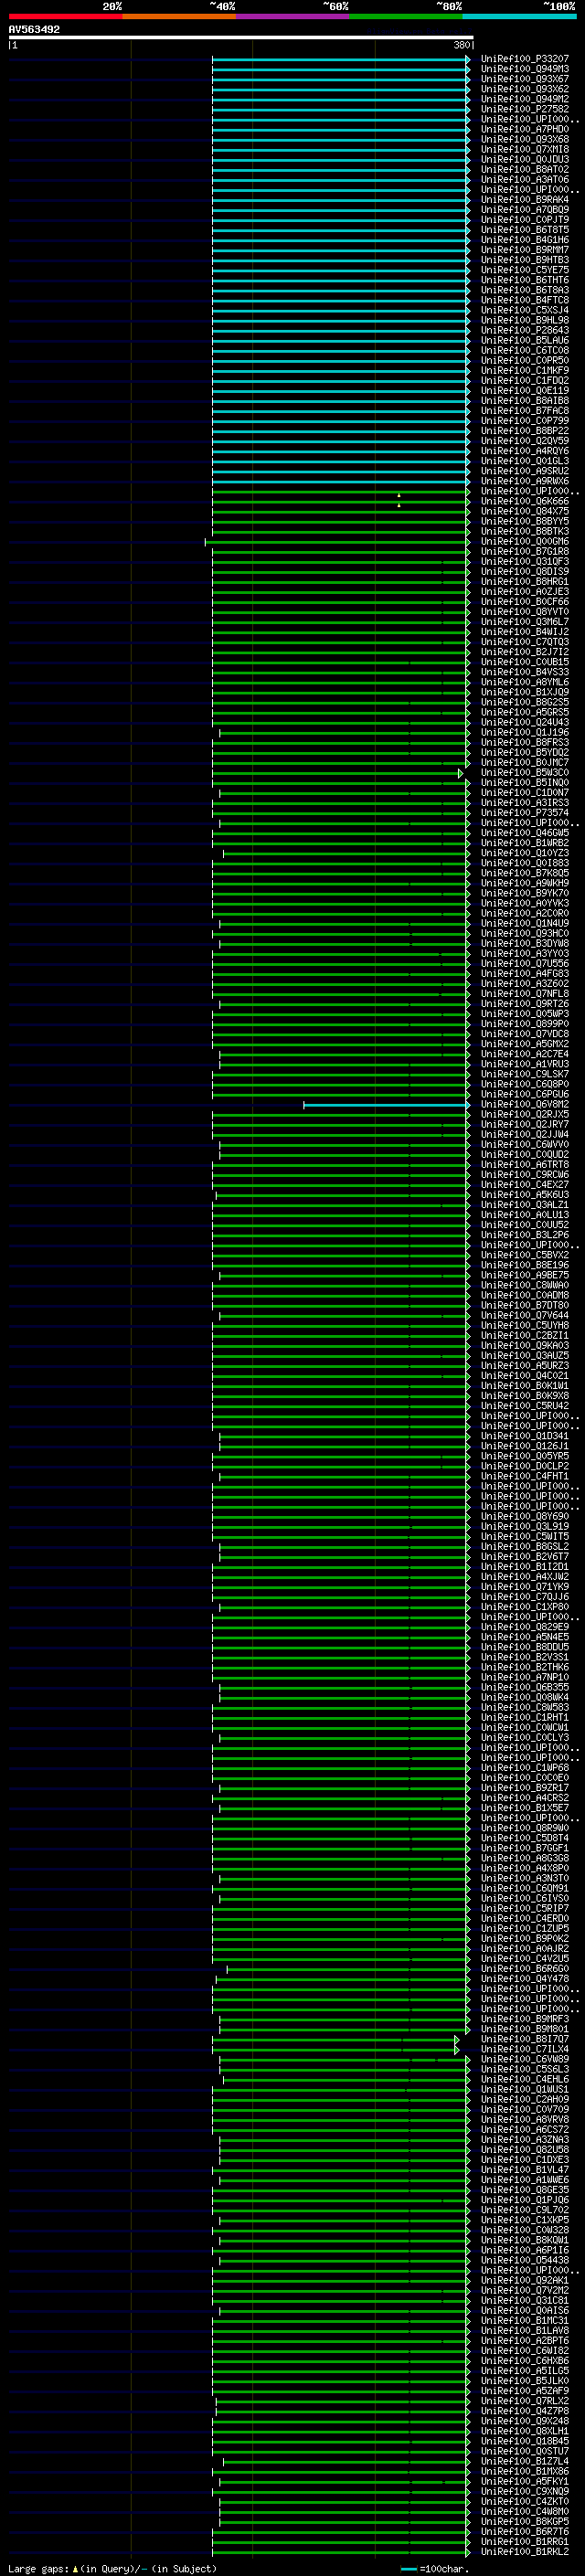Image resolution: width=585 pixels, height=2576 pixels.
Task: Open hit UniRef100_B3L2P6
Action: point(525,1235)
